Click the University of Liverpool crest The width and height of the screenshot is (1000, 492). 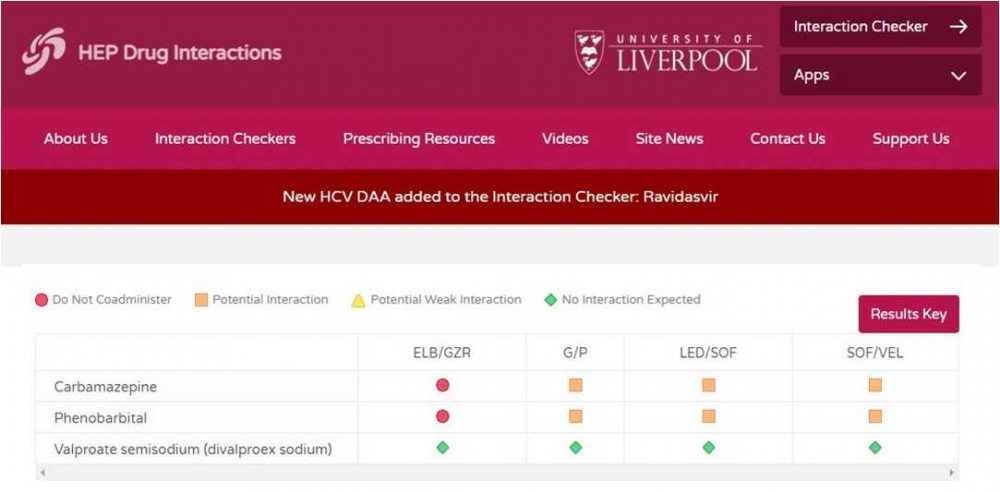tap(589, 52)
